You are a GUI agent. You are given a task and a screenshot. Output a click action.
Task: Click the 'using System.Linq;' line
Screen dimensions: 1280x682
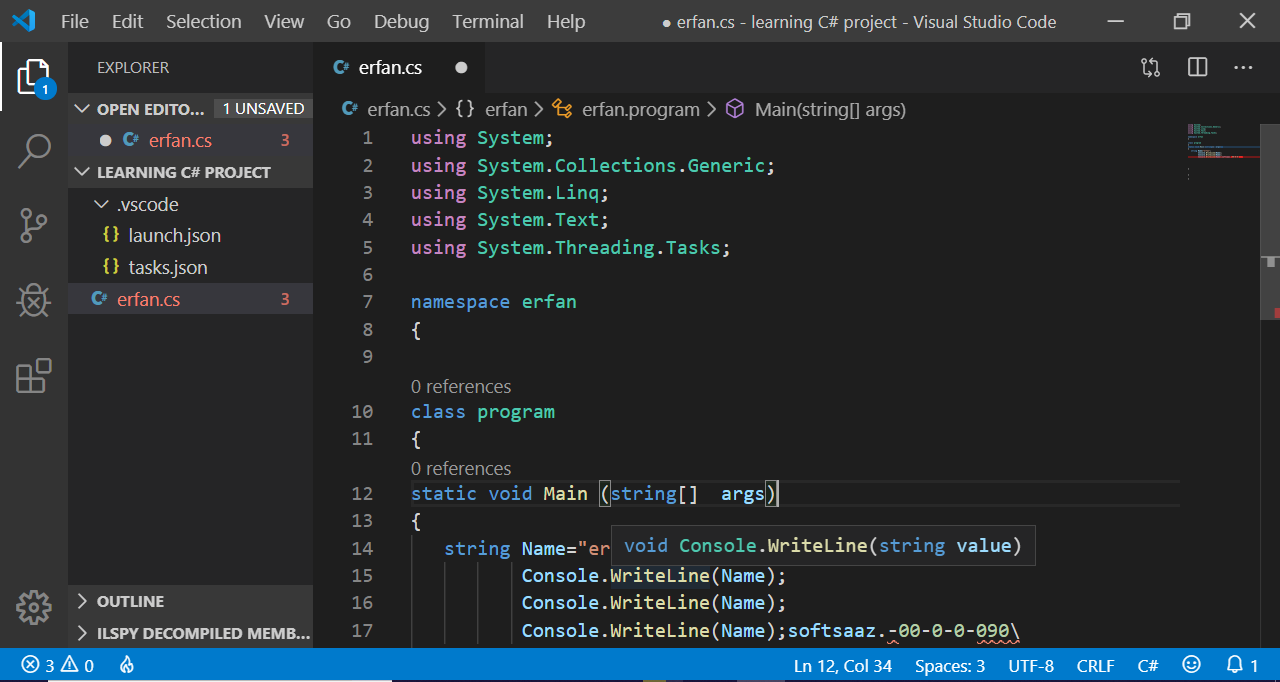[510, 192]
